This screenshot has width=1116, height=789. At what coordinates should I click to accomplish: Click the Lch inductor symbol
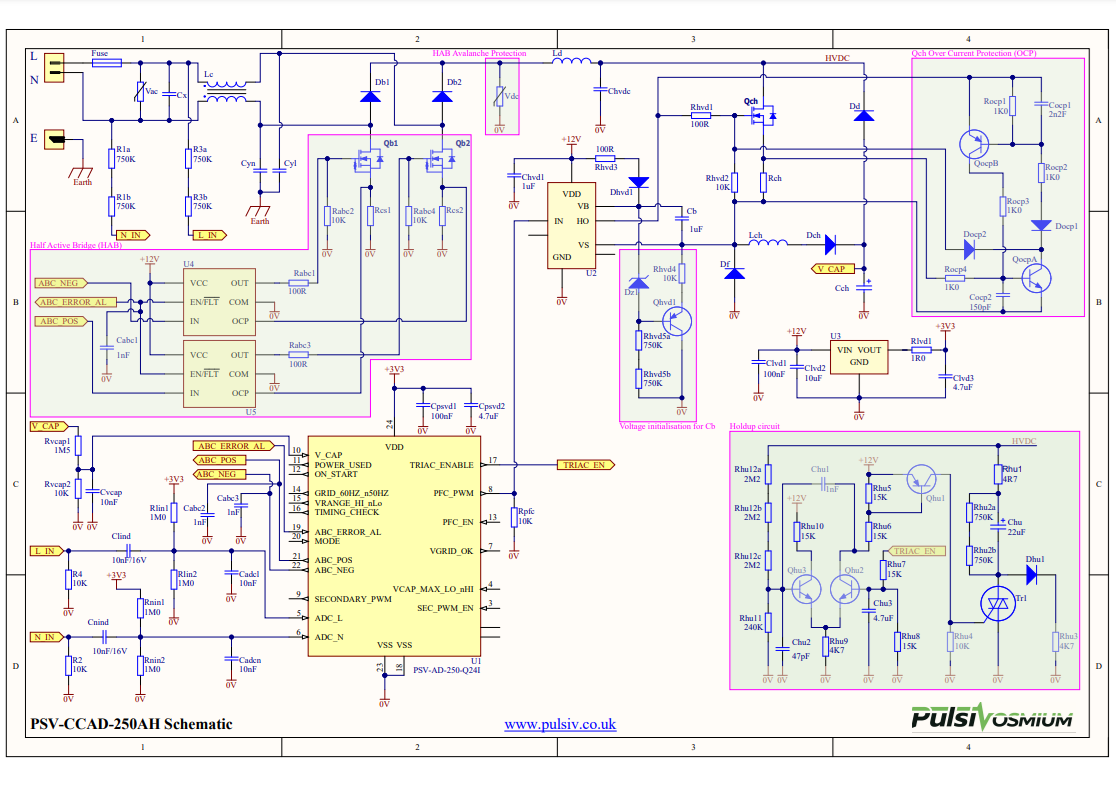pos(769,242)
